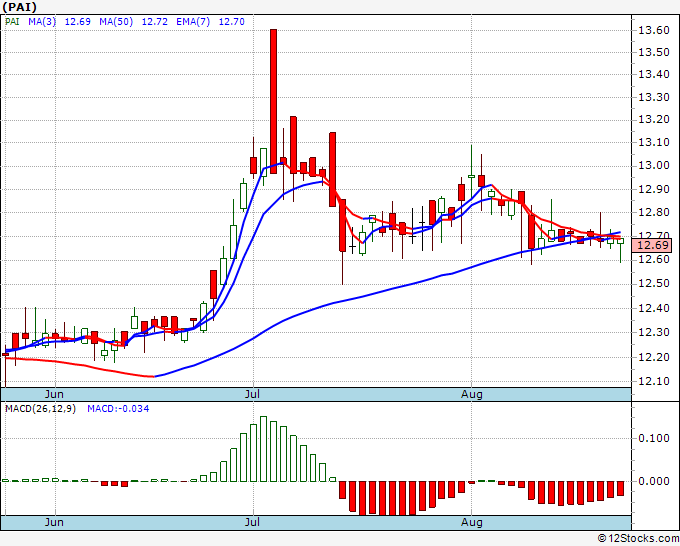Click the 12.10 price axis label
This screenshot has height=546, width=680.
pos(654,382)
